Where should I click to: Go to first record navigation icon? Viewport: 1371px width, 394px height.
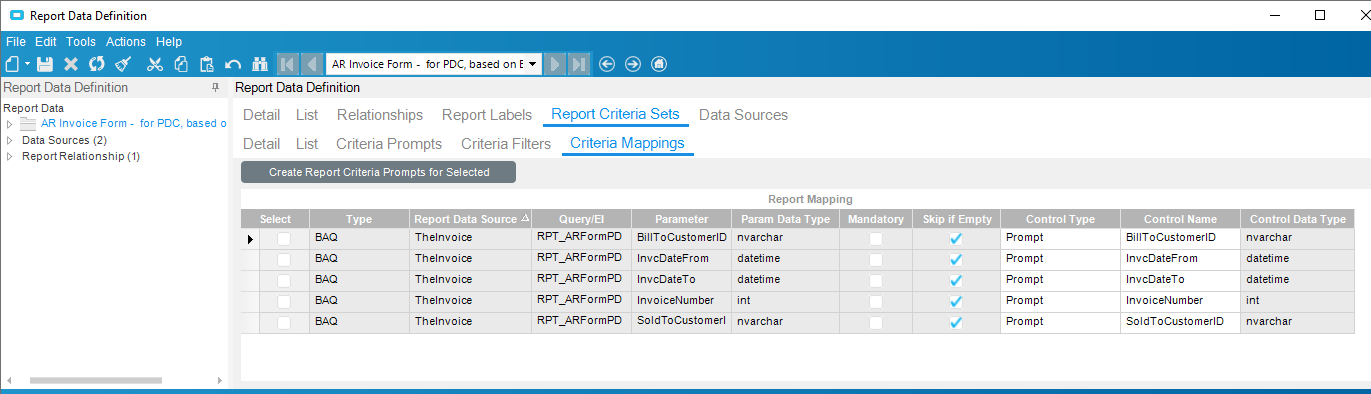point(287,64)
